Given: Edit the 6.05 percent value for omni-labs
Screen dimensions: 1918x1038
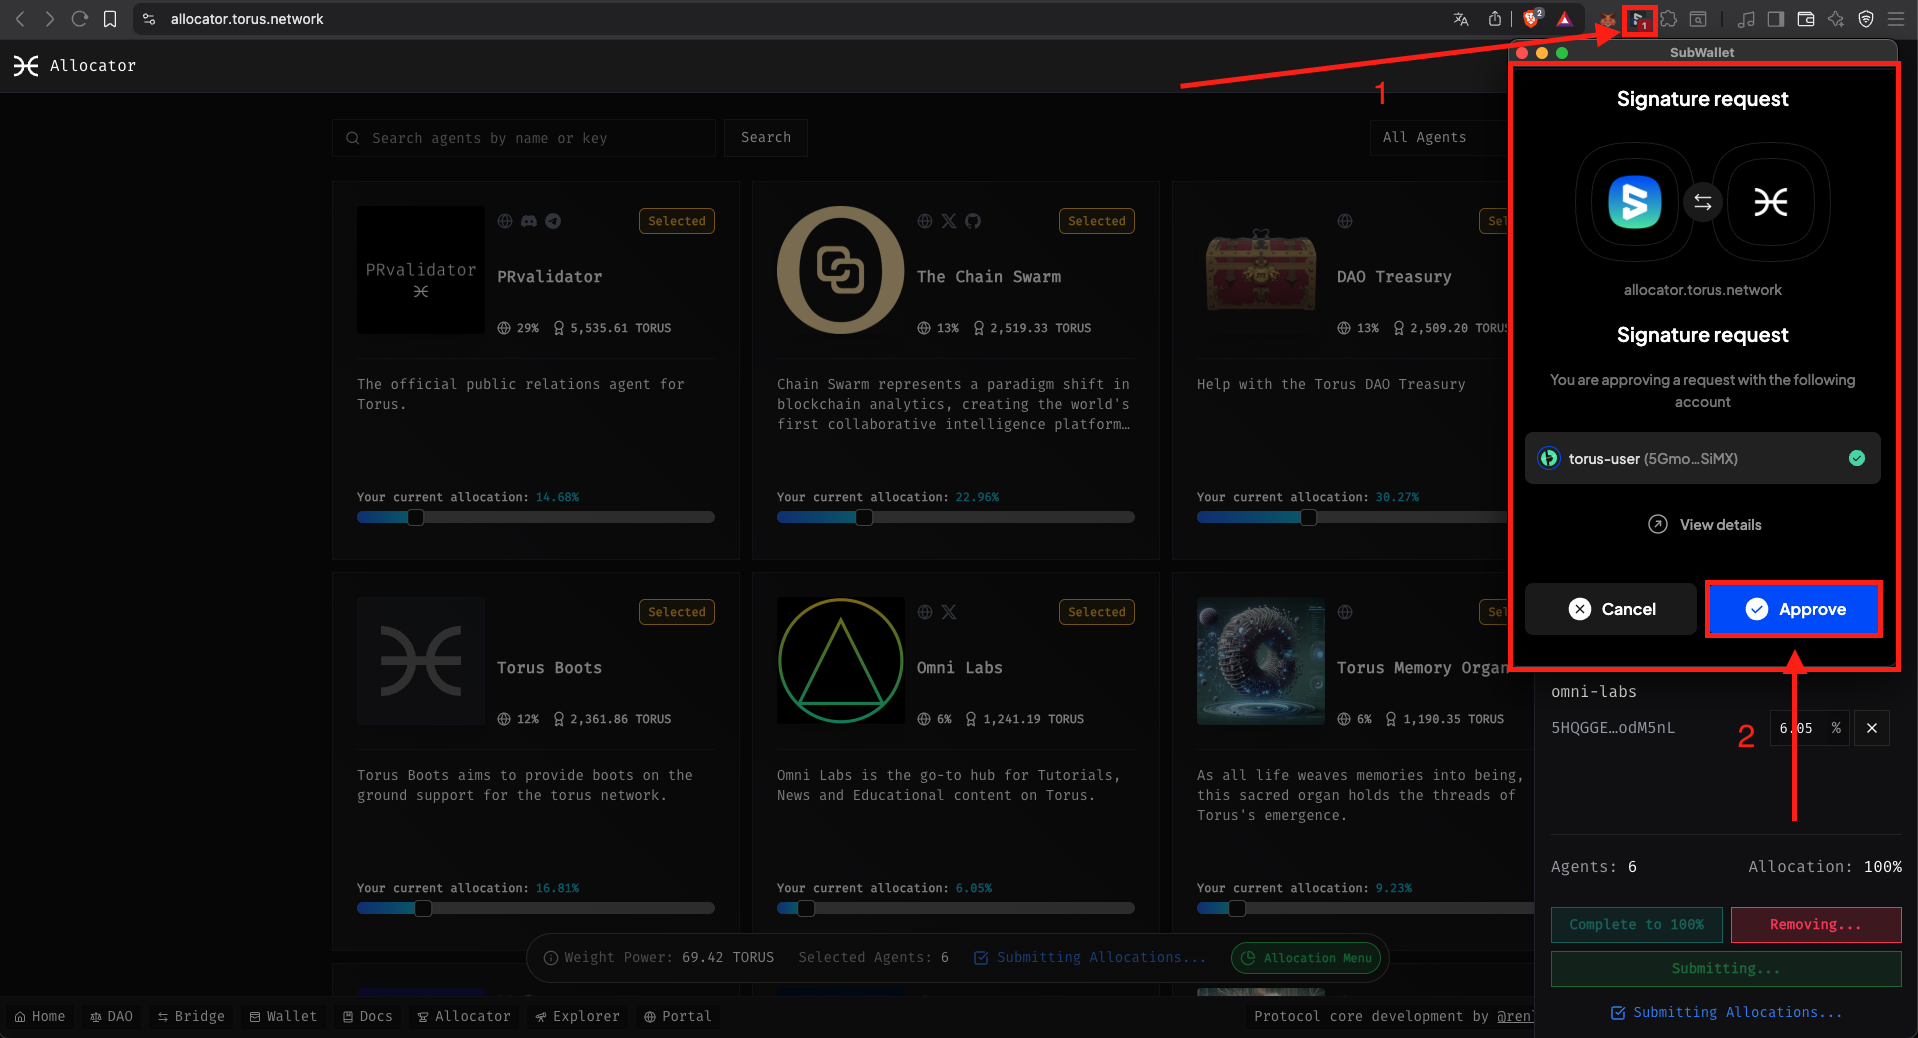Looking at the screenshot, I should [x=1803, y=728].
